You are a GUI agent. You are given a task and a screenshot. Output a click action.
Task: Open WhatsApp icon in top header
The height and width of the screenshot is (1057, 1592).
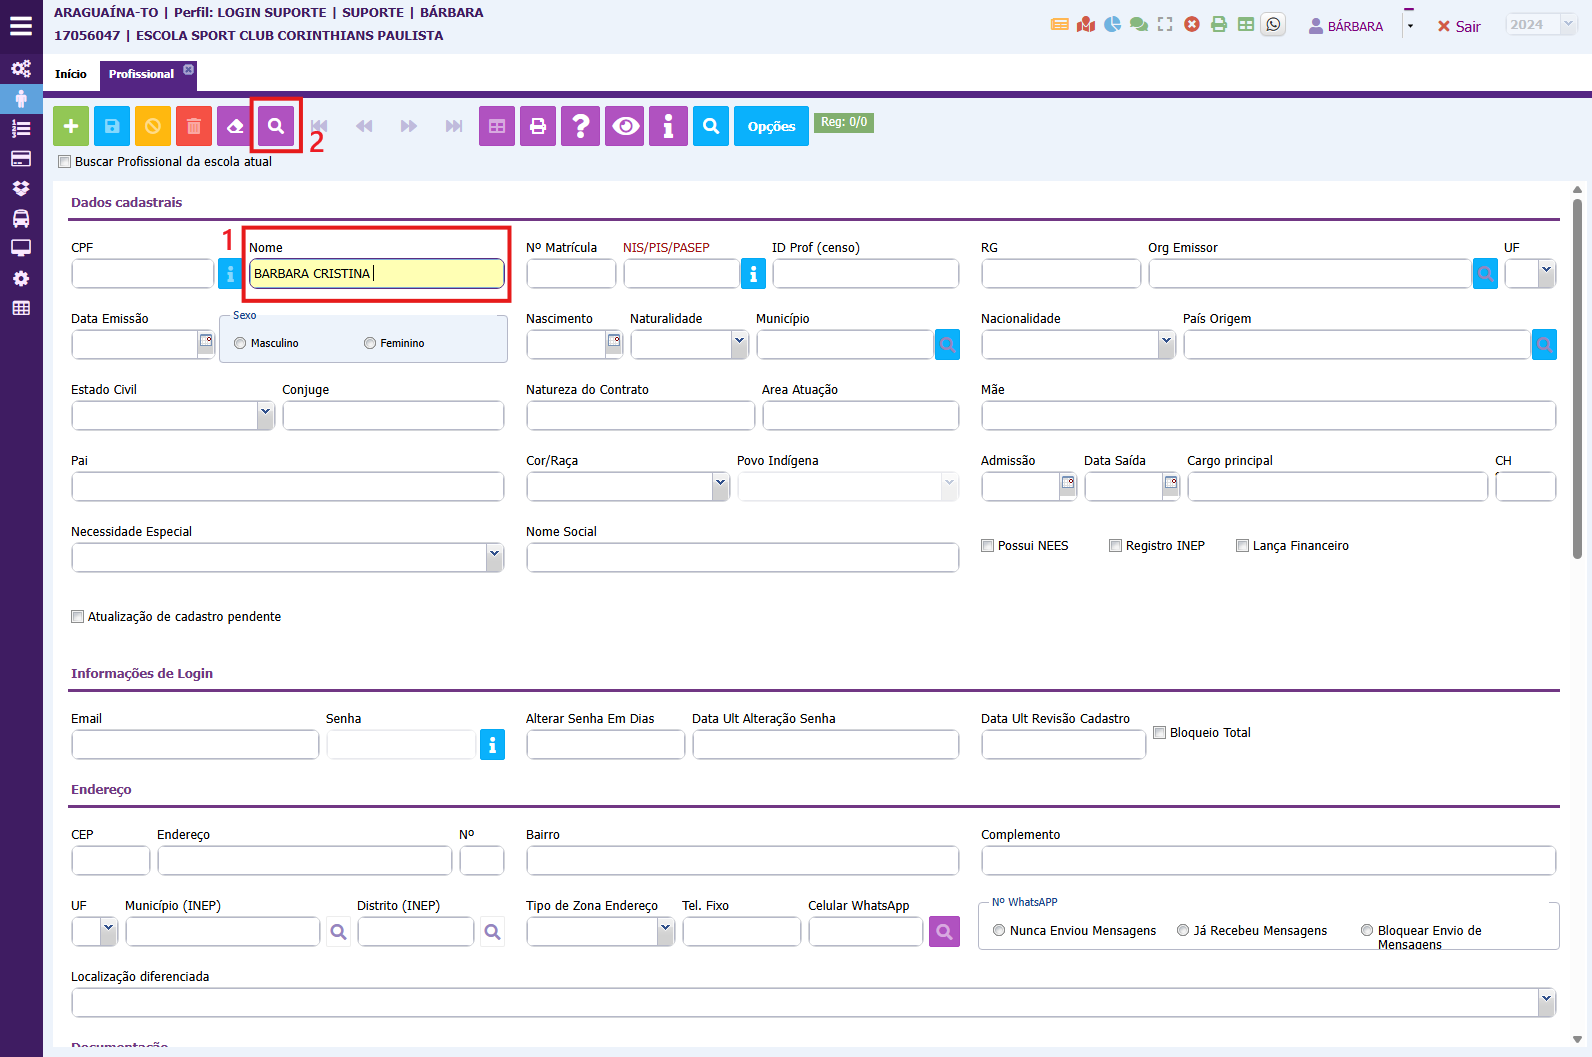pos(1273,25)
